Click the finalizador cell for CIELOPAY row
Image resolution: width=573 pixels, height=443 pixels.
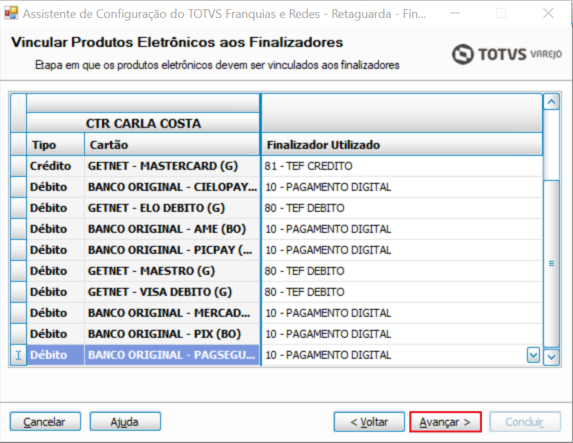[402, 187]
